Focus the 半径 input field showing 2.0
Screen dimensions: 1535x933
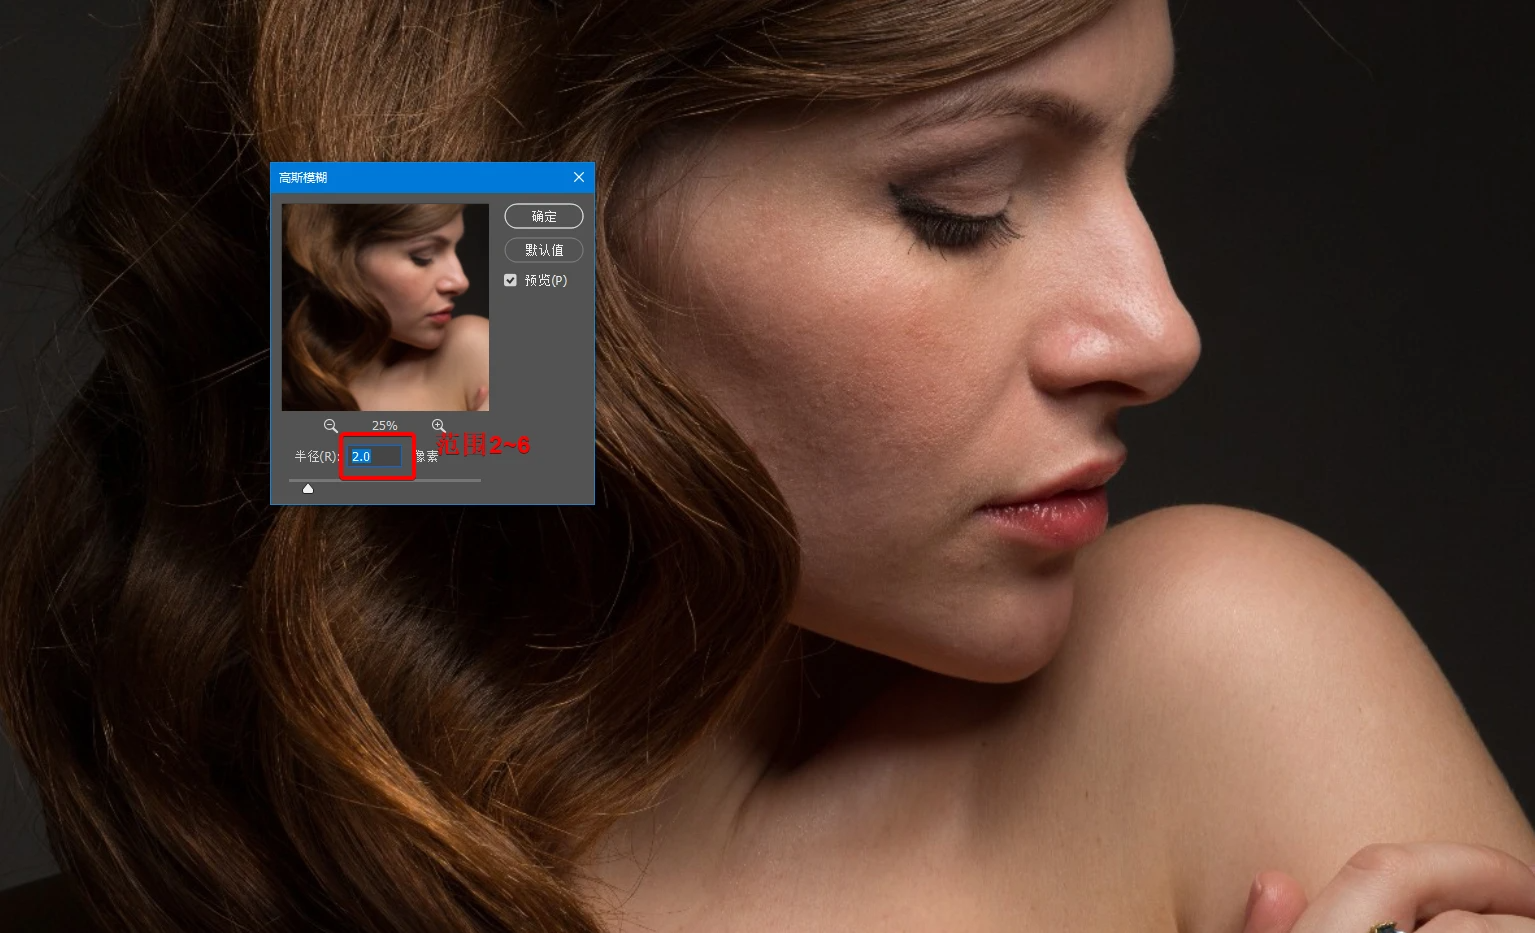click(376, 457)
